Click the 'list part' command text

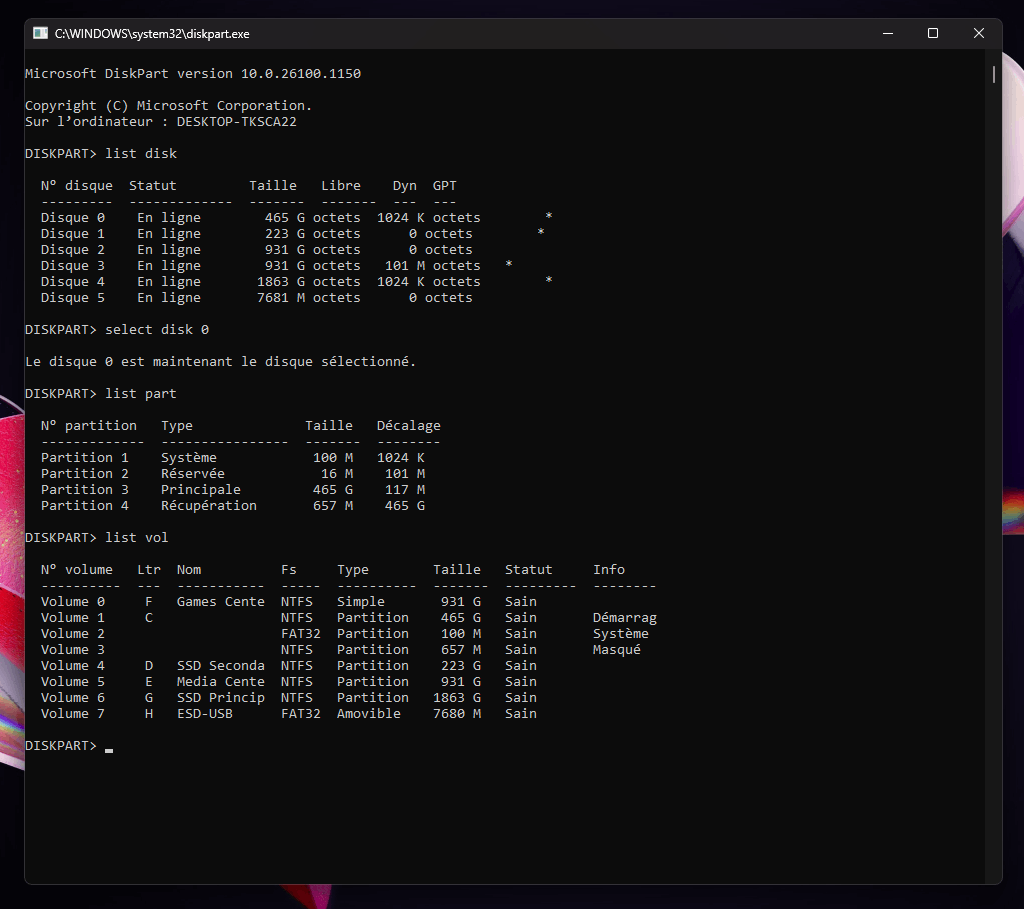coord(141,394)
